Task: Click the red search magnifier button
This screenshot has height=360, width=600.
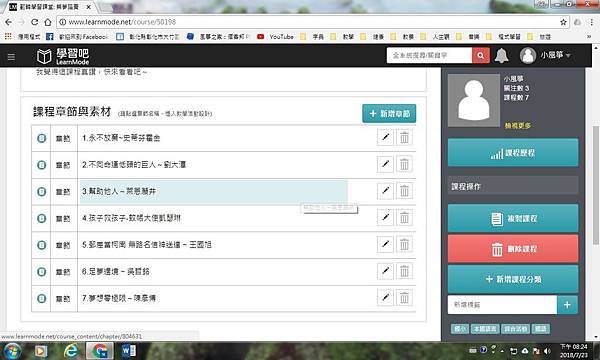Action: (481, 55)
